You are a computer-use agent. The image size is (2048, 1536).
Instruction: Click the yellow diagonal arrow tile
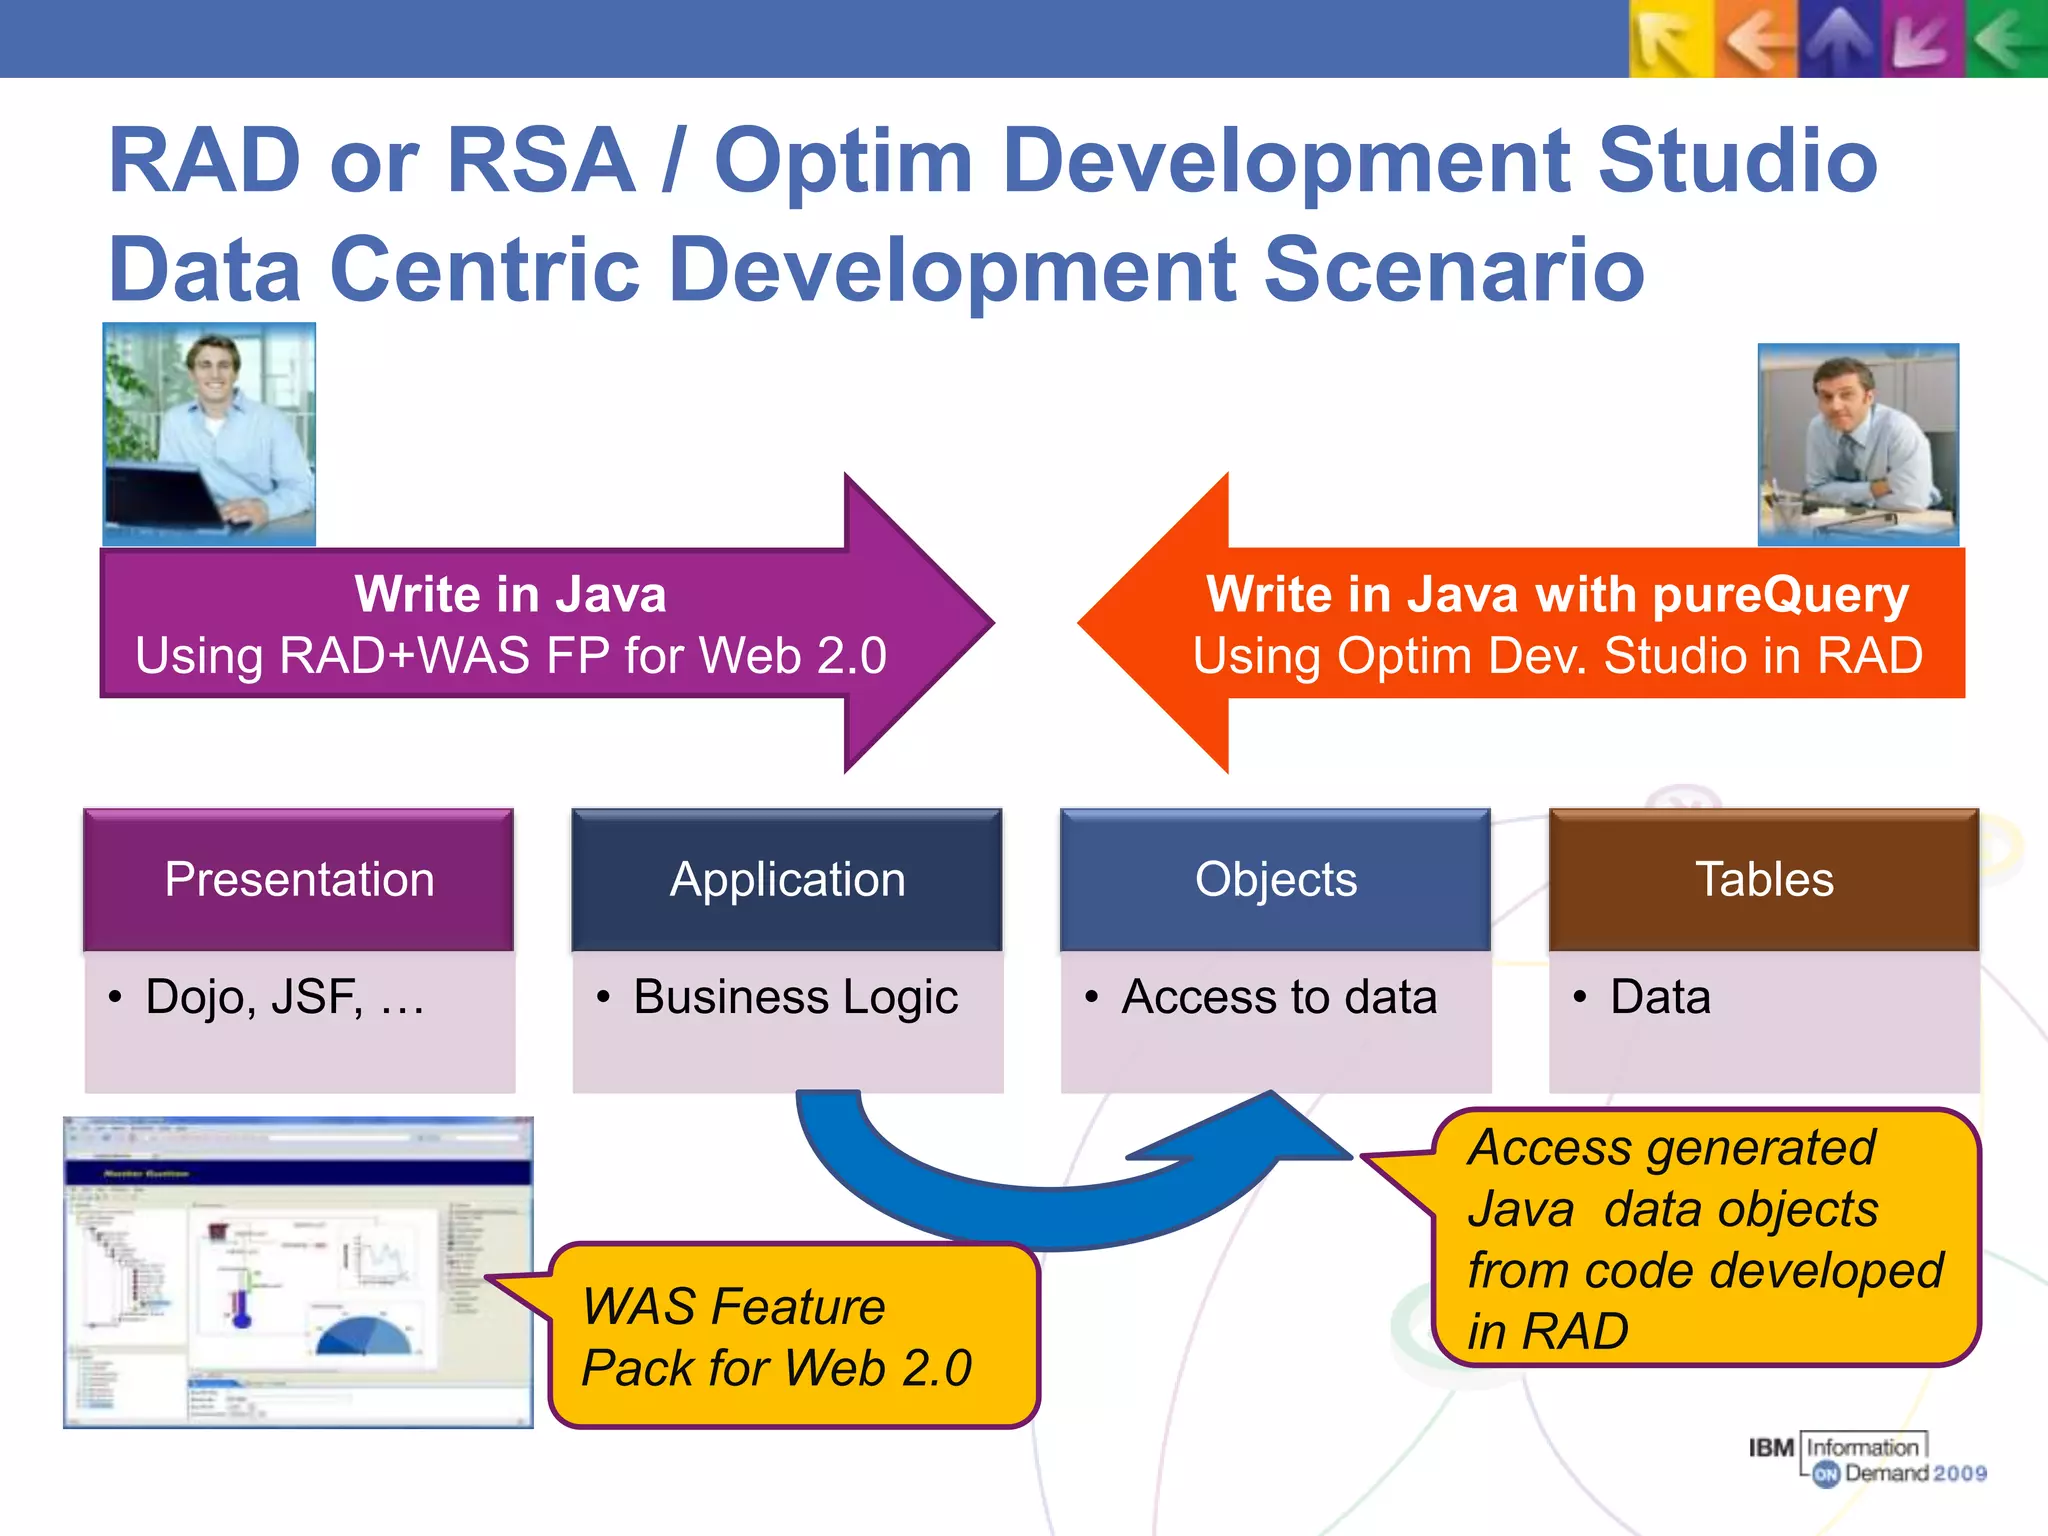pos(1668,40)
